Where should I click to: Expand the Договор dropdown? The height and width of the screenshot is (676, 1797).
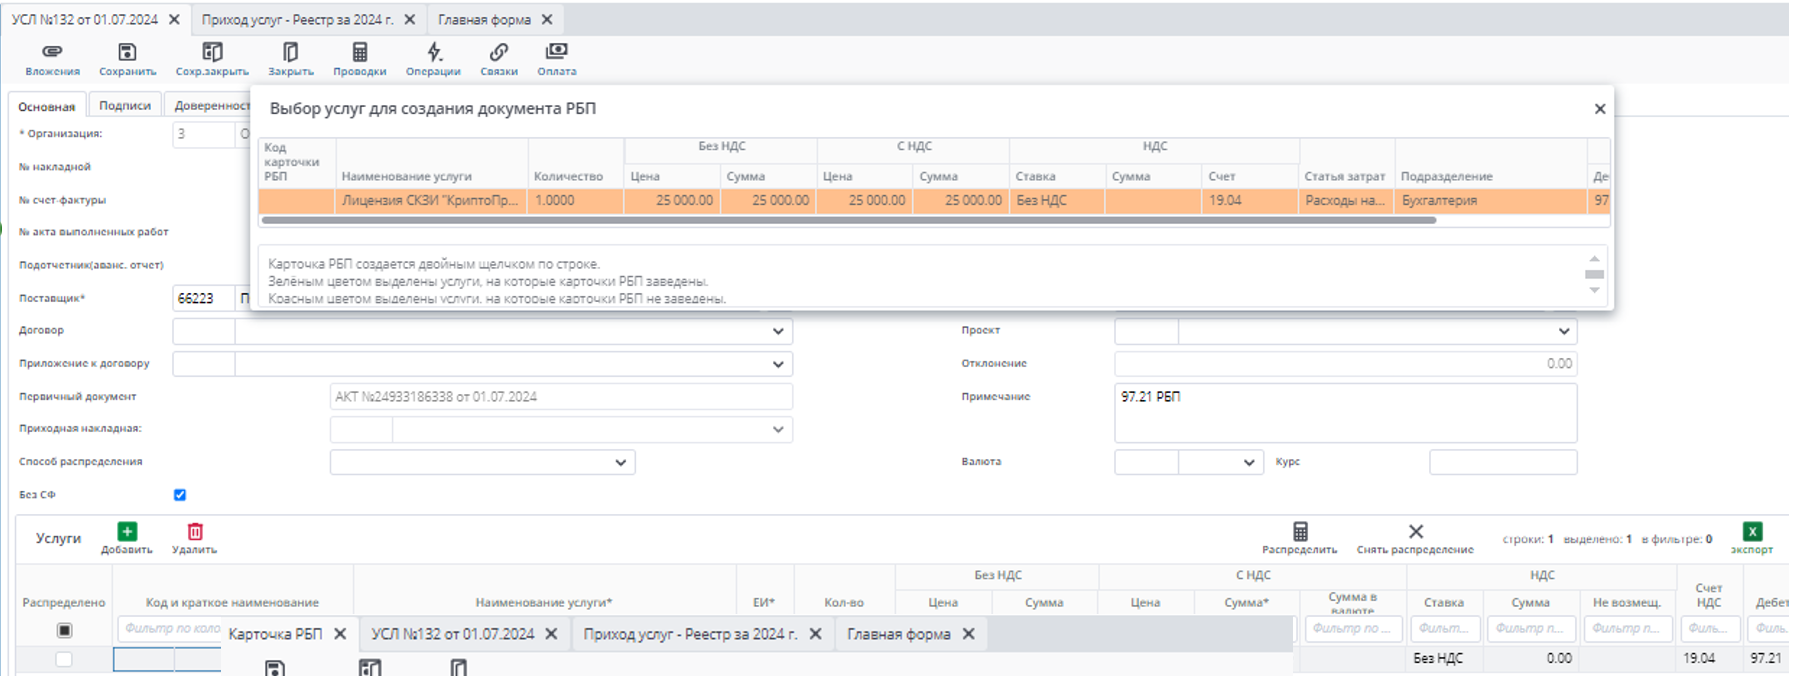coord(778,331)
